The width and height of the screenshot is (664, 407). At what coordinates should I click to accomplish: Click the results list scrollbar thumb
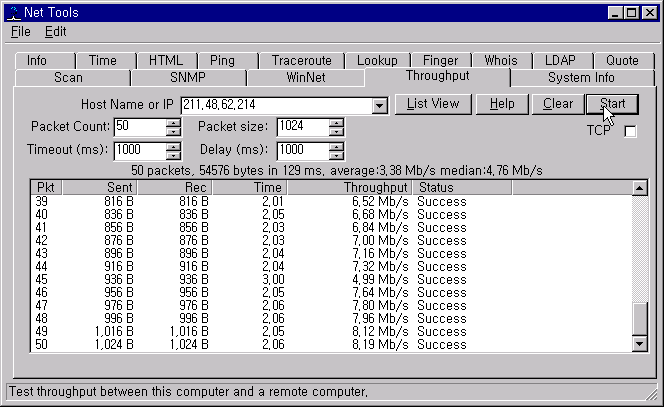(x=639, y=319)
